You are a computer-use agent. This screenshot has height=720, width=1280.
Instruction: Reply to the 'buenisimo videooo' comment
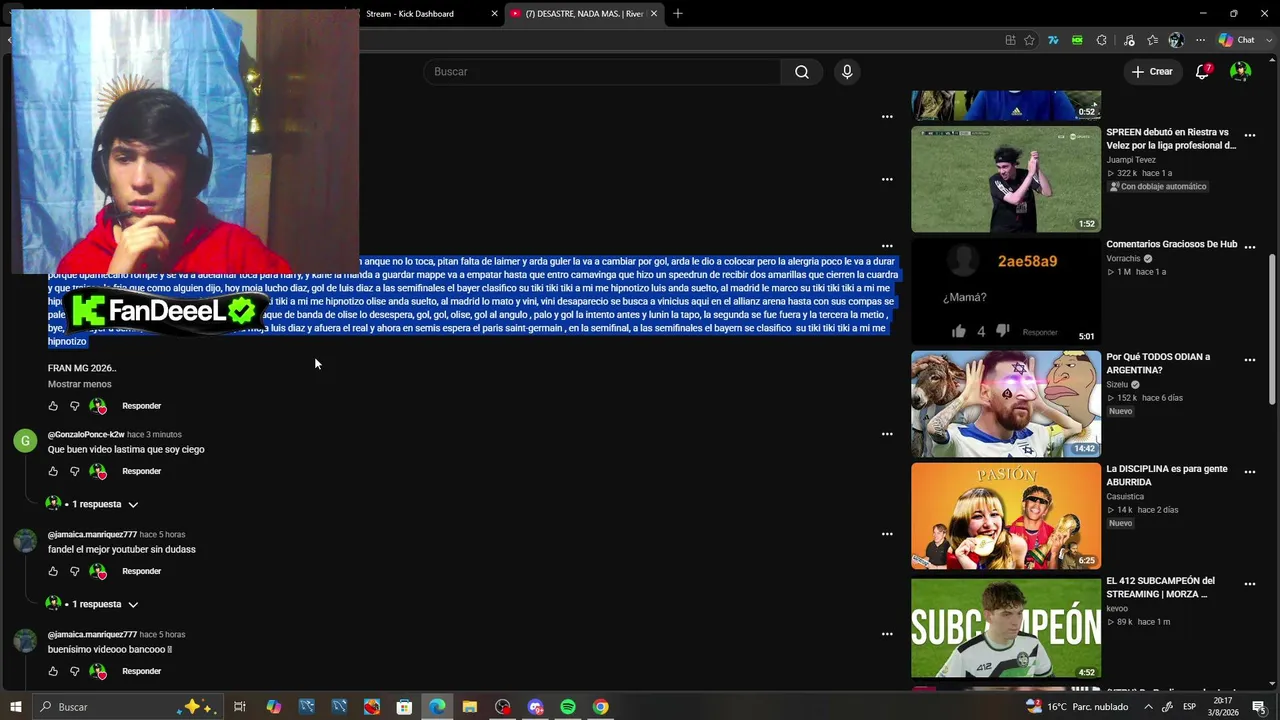(x=141, y=671)
